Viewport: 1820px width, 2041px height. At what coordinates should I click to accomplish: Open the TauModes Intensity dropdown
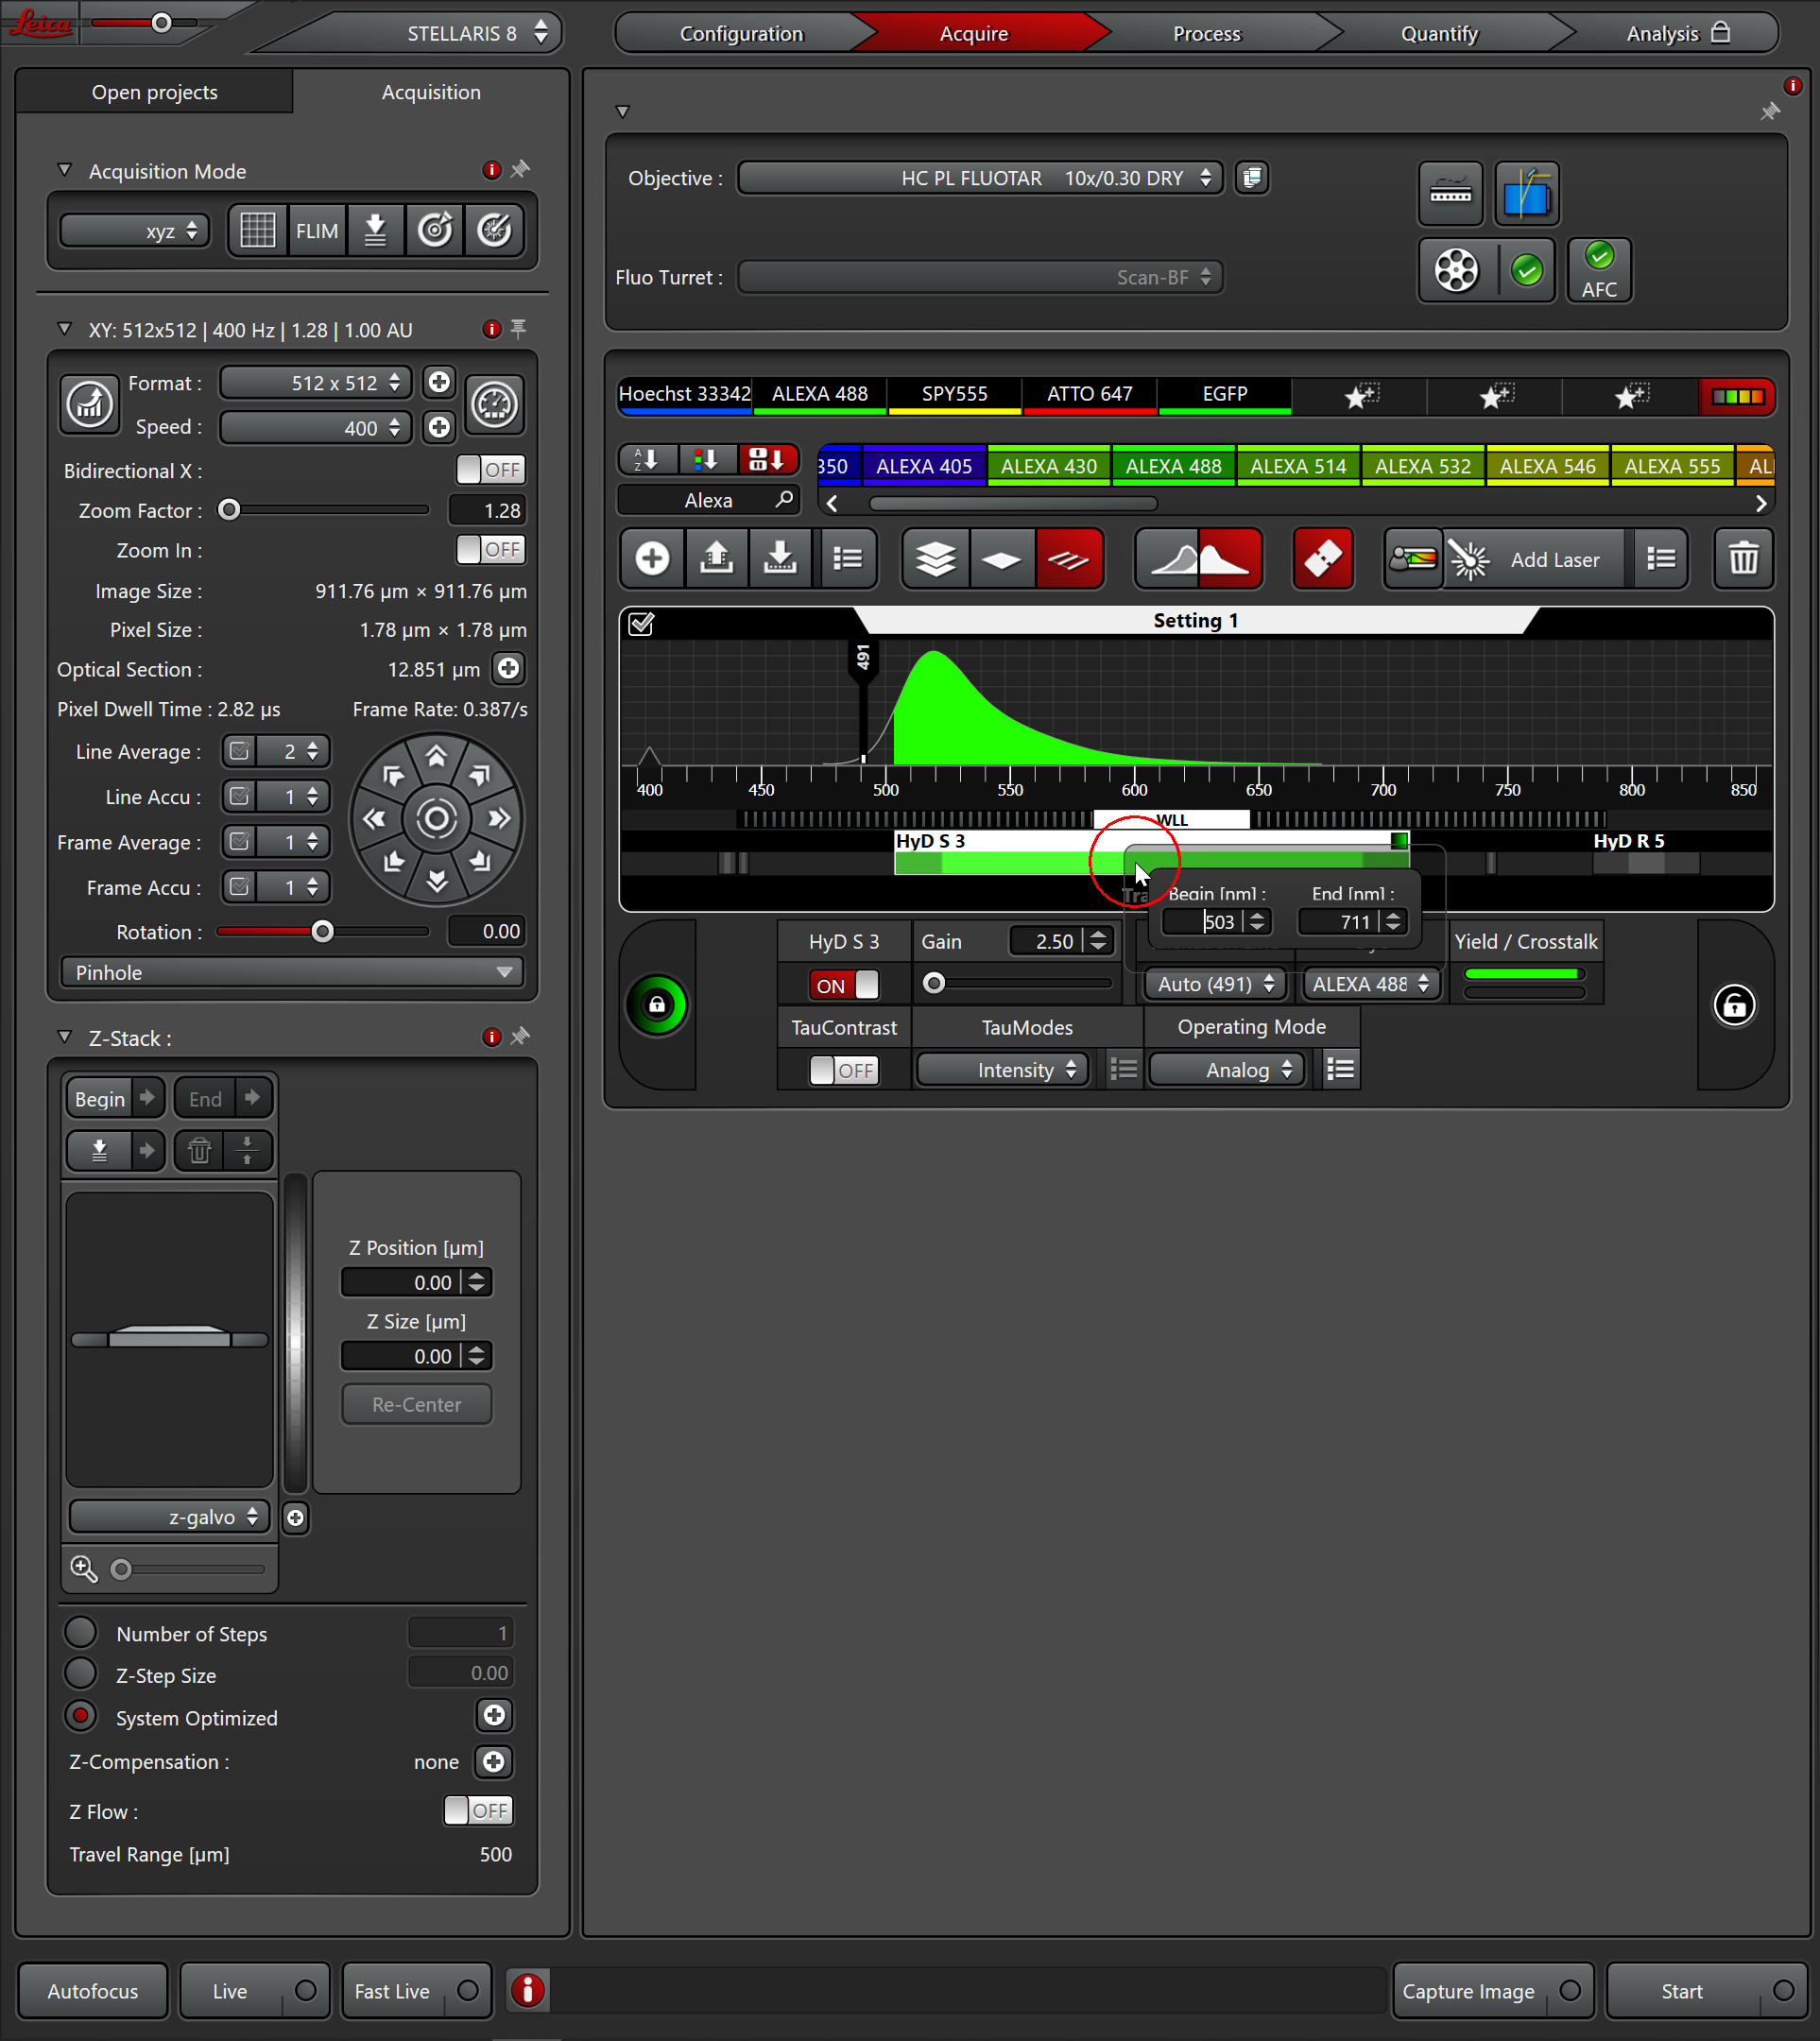(x=1002, y=1070)
